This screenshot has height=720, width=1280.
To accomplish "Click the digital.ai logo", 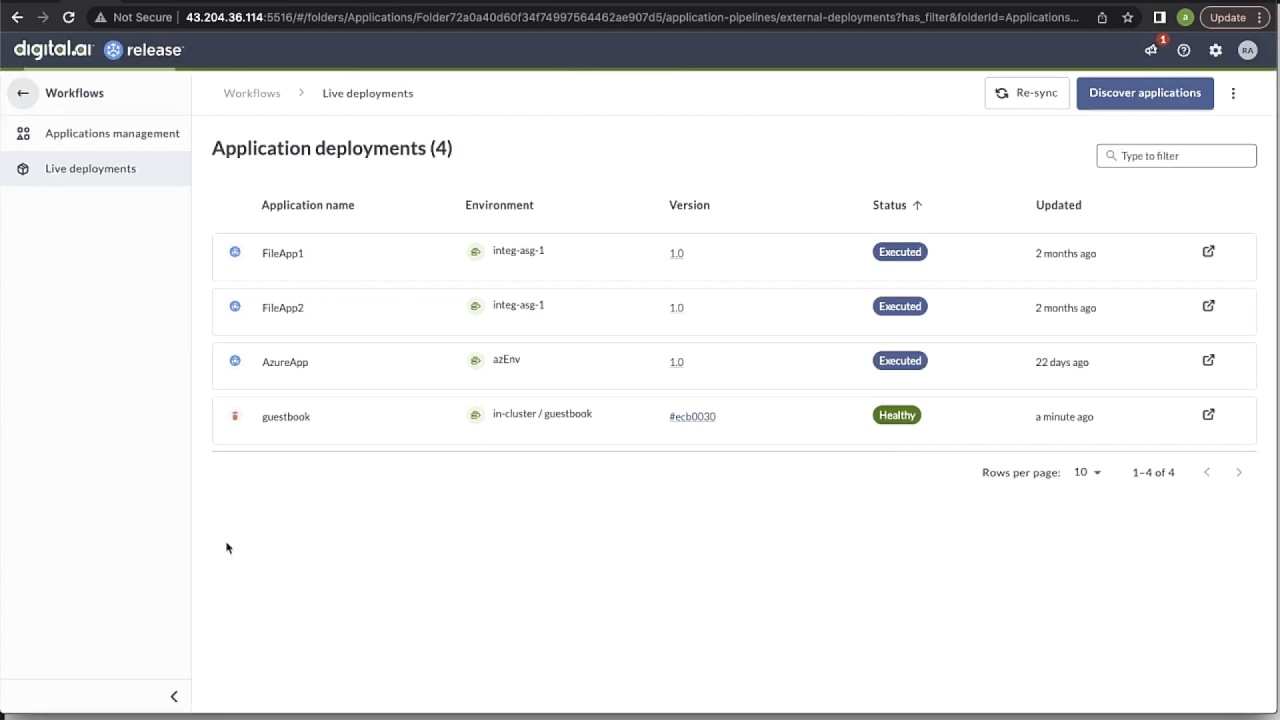I will point(53,49).
